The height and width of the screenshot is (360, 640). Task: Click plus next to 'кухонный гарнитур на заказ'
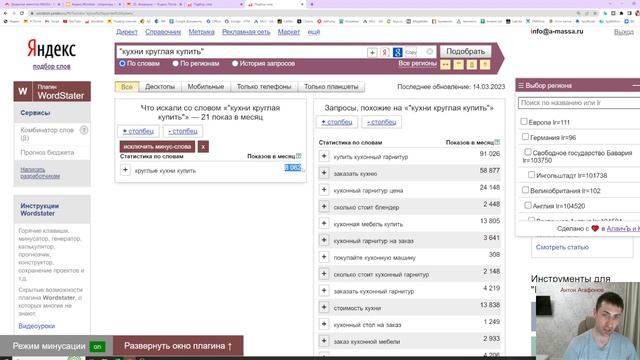click(324, 240)
